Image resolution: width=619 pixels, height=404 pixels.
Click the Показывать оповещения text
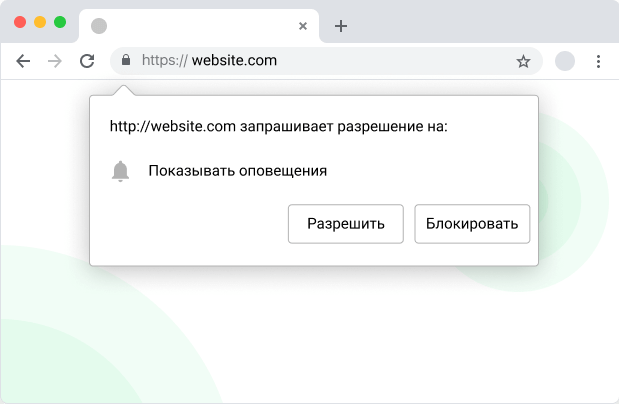[x=238, y=171]
